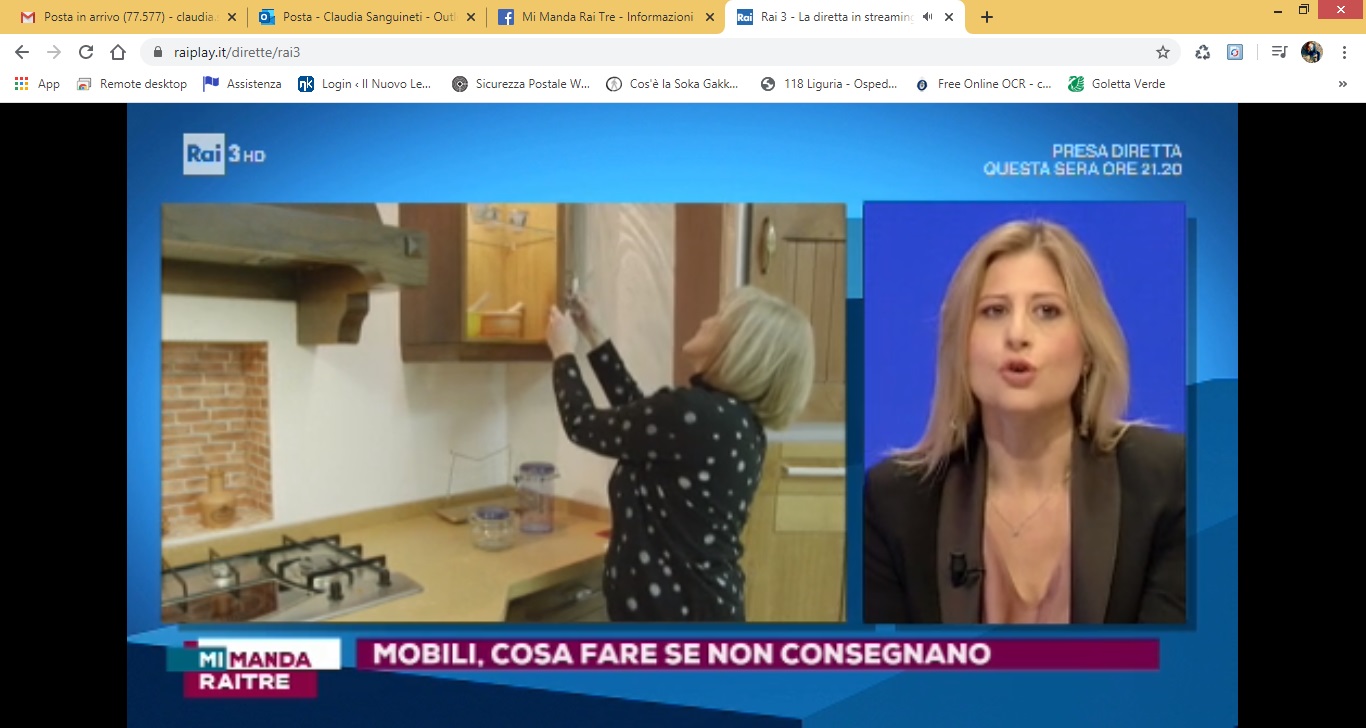Open the browser home page
1366x728 pixels.
coord(118,52)
